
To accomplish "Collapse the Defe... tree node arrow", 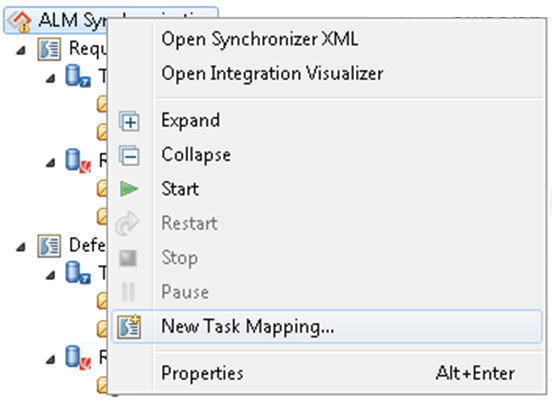I will click(x=21, y=247).
